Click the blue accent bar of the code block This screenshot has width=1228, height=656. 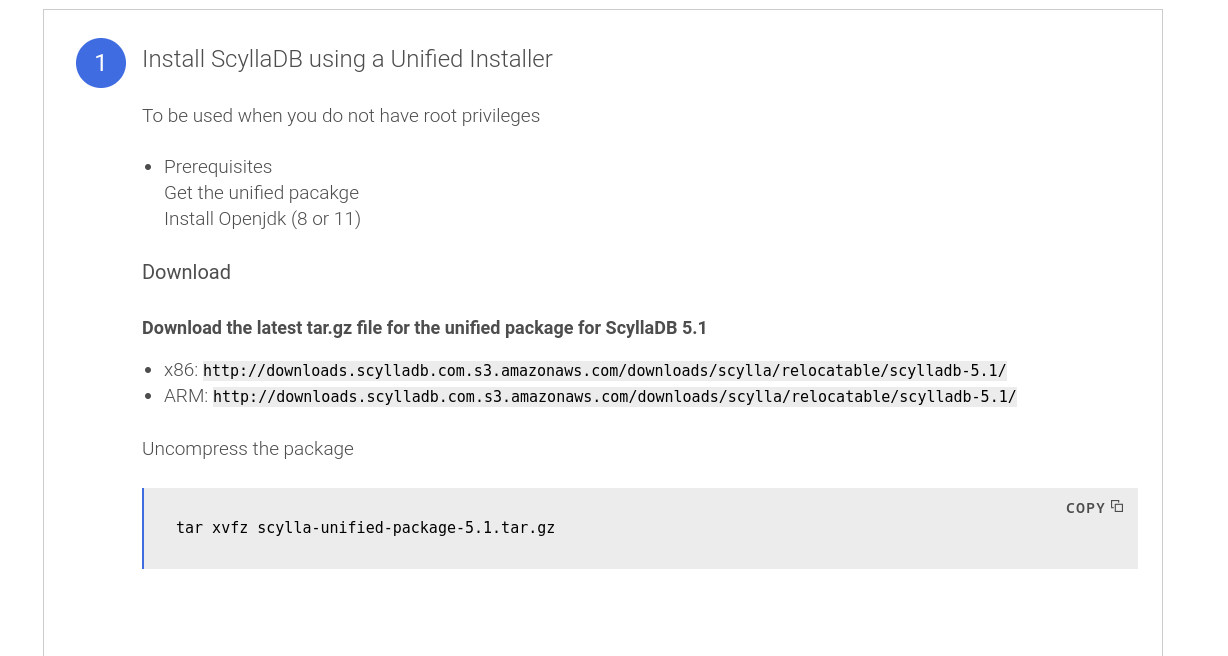click(x=144, y=528)
